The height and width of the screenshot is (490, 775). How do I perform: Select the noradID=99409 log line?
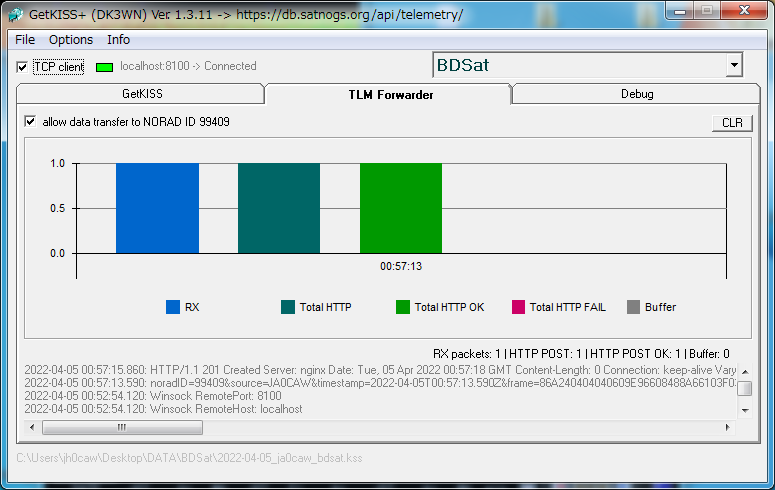[380, 383]
